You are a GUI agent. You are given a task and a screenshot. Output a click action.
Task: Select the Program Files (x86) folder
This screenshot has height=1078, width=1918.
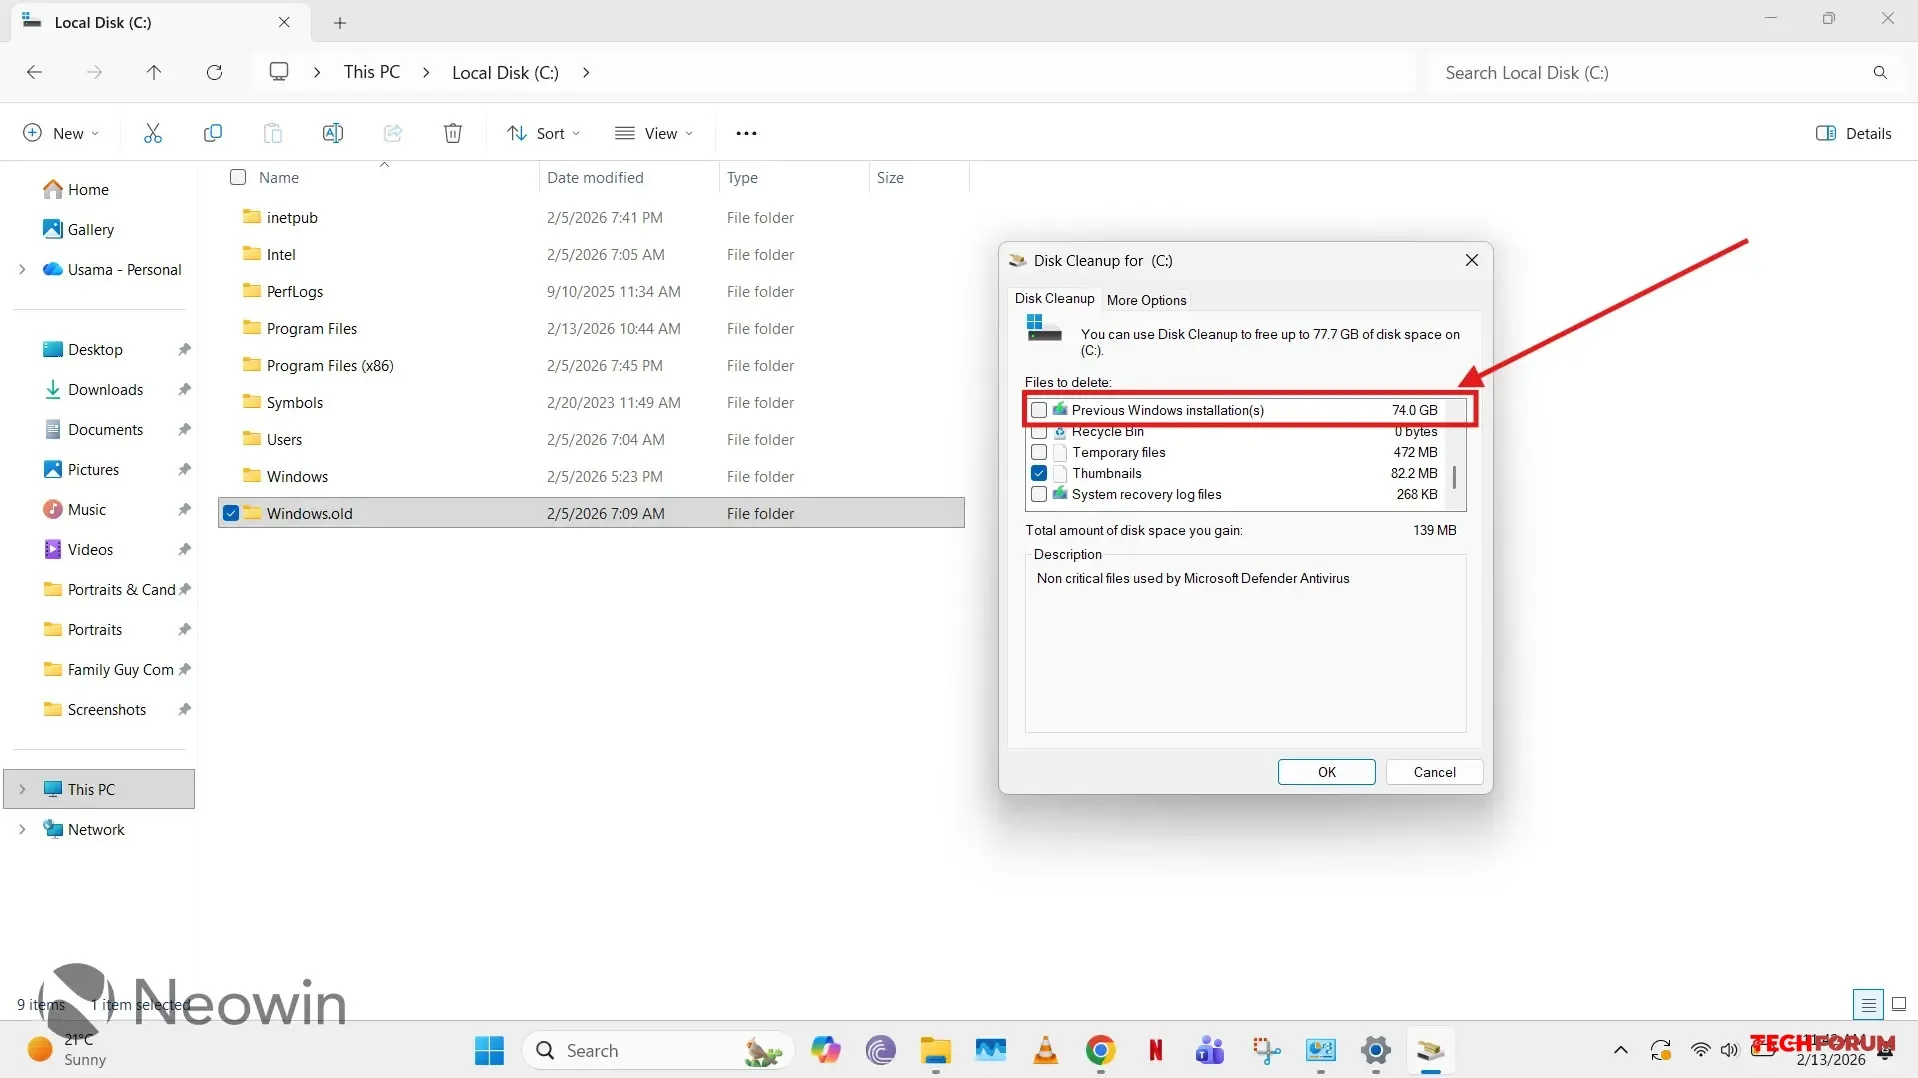click(591, 365)
